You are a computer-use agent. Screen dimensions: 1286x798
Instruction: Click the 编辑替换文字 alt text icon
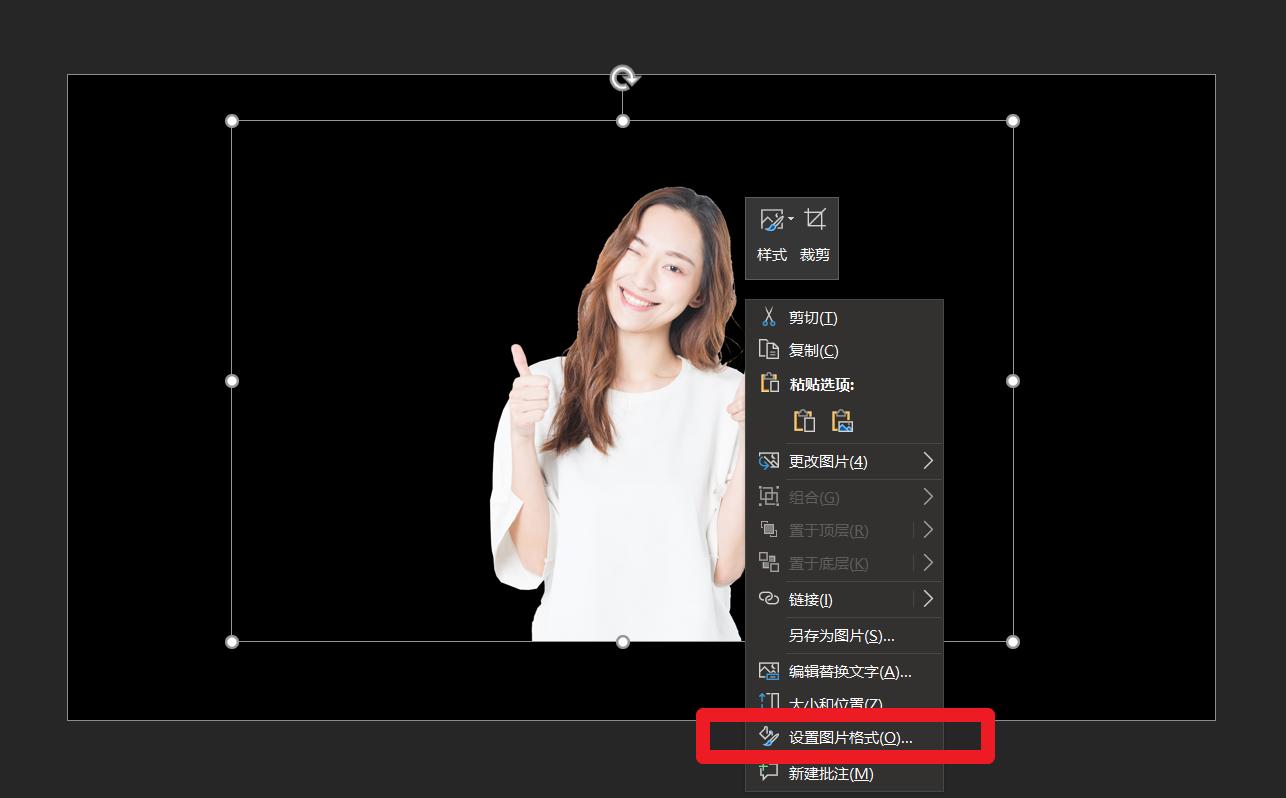tap(769, 671)
